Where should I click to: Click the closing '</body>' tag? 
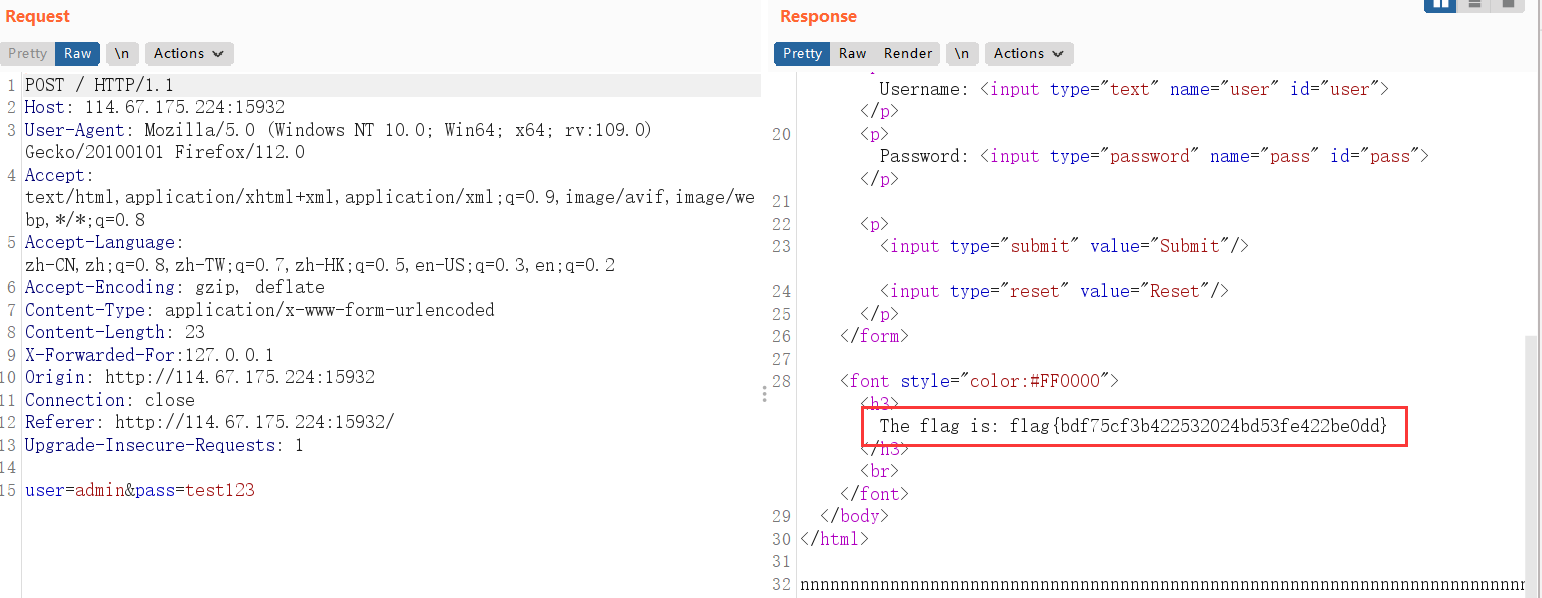coord(854,516)
